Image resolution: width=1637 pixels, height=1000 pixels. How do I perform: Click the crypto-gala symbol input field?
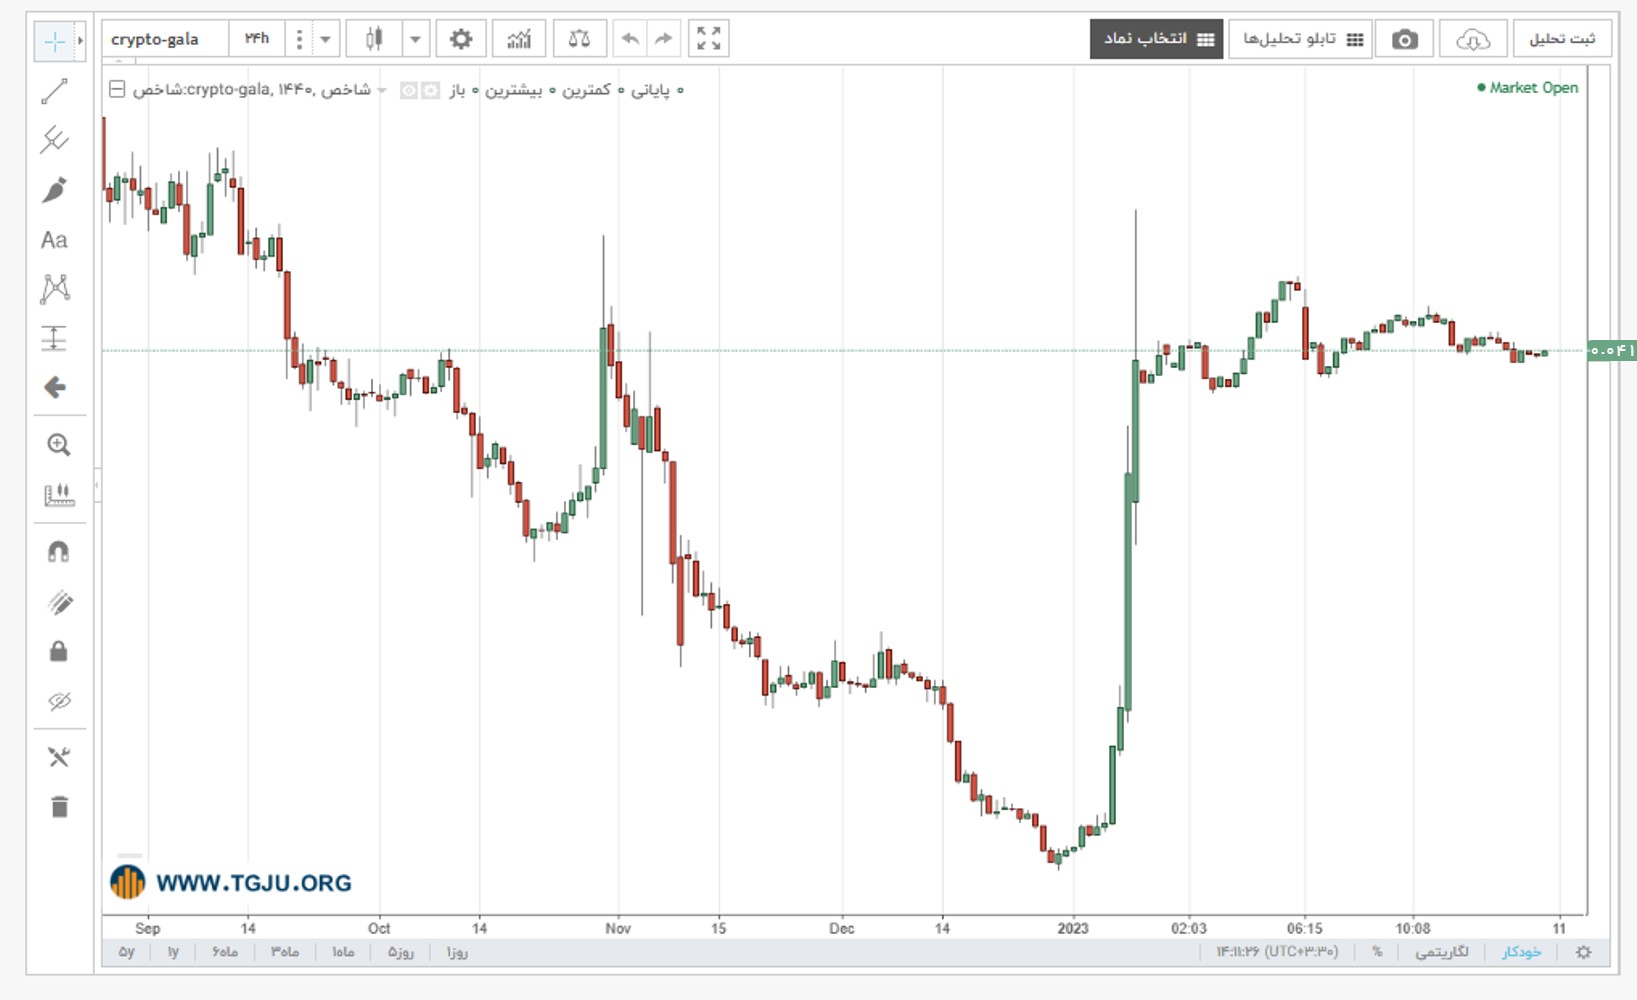click(x=165, y=39)
